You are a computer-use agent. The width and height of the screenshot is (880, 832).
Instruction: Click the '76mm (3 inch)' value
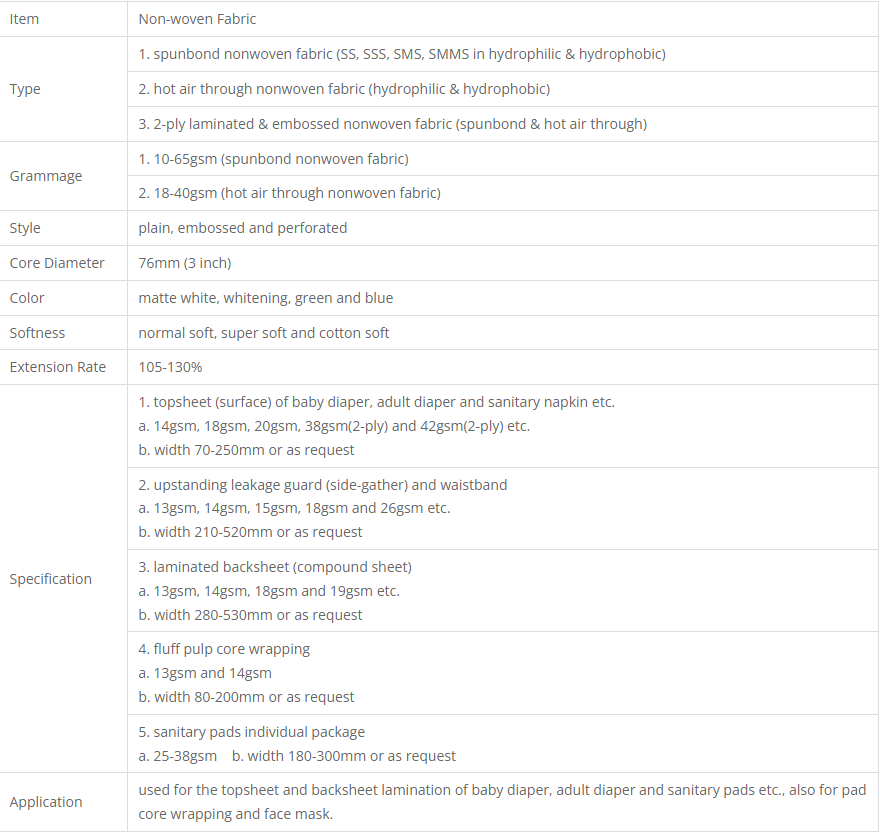coord(185,263)
